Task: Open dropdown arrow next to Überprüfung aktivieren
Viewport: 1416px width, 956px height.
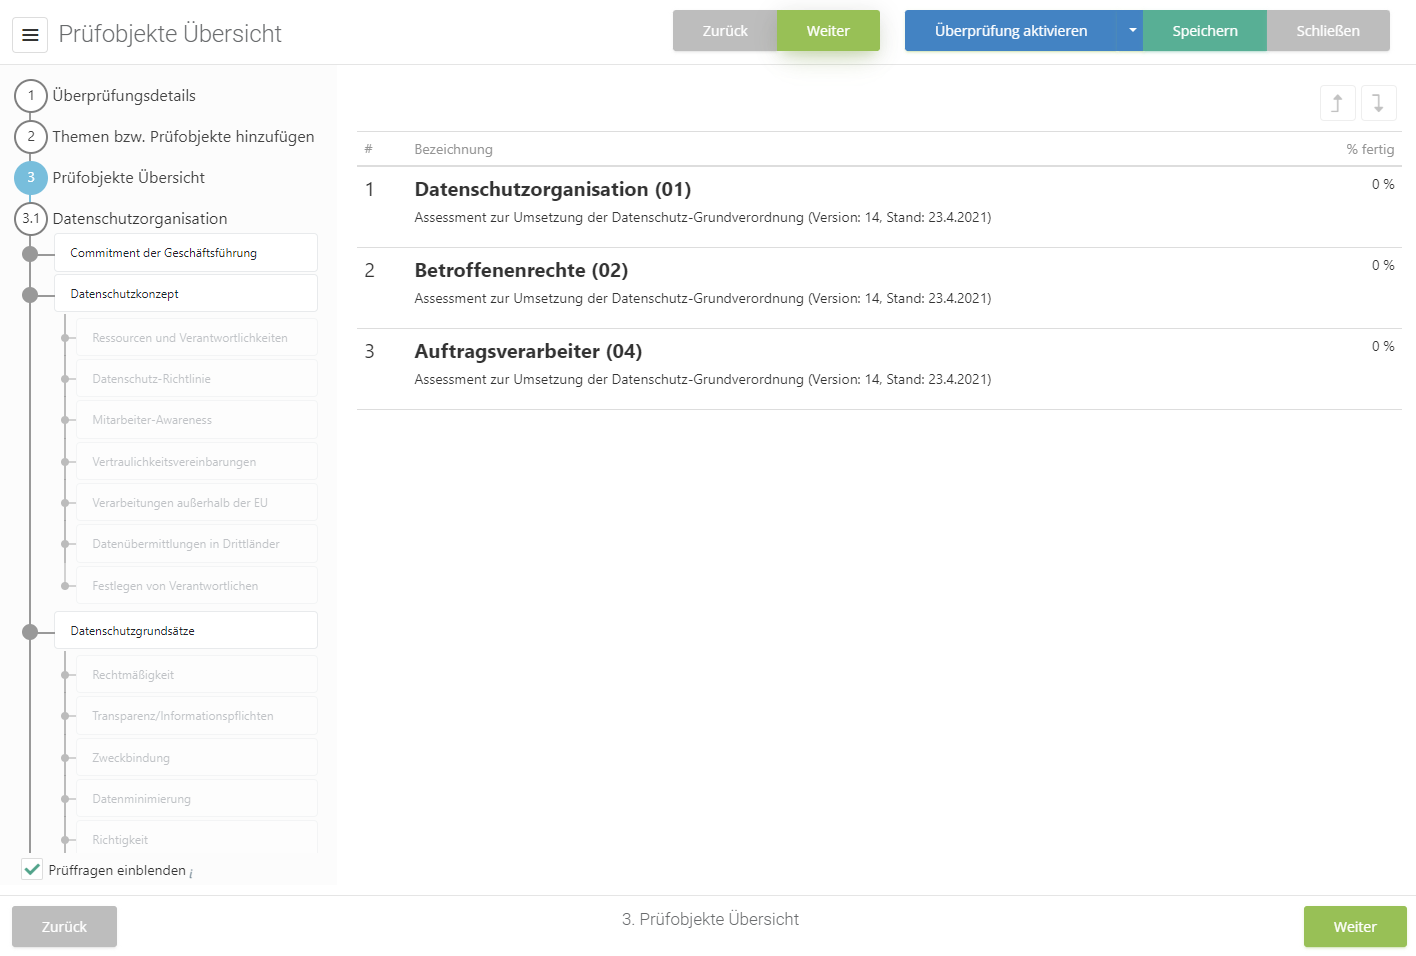Action: click(x=1132, y=31)
